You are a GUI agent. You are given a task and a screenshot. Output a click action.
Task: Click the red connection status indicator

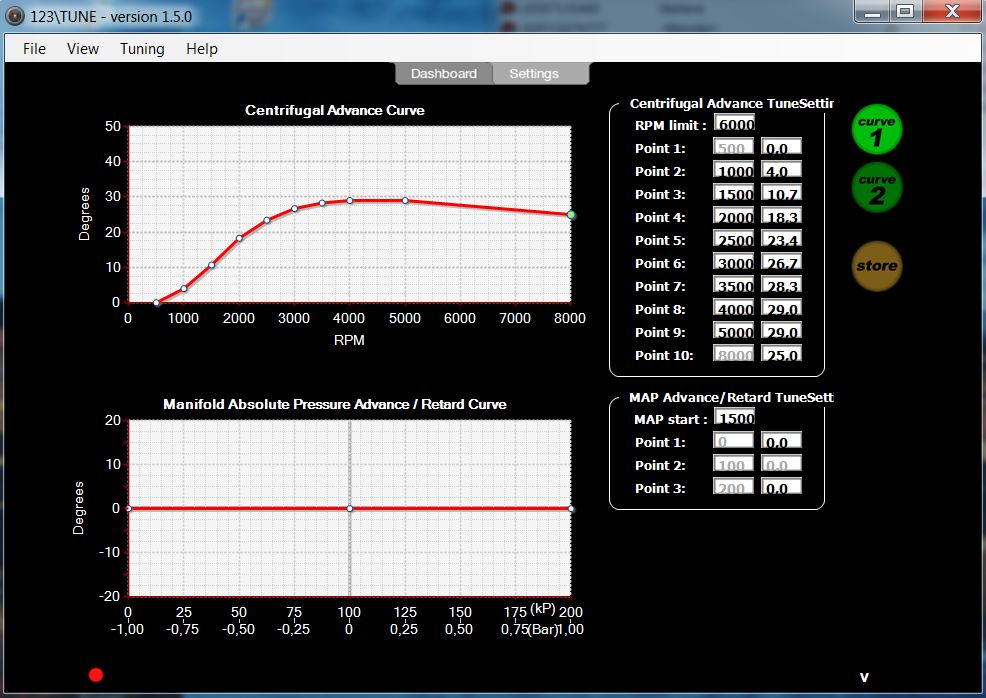click(x=96, y=675)
